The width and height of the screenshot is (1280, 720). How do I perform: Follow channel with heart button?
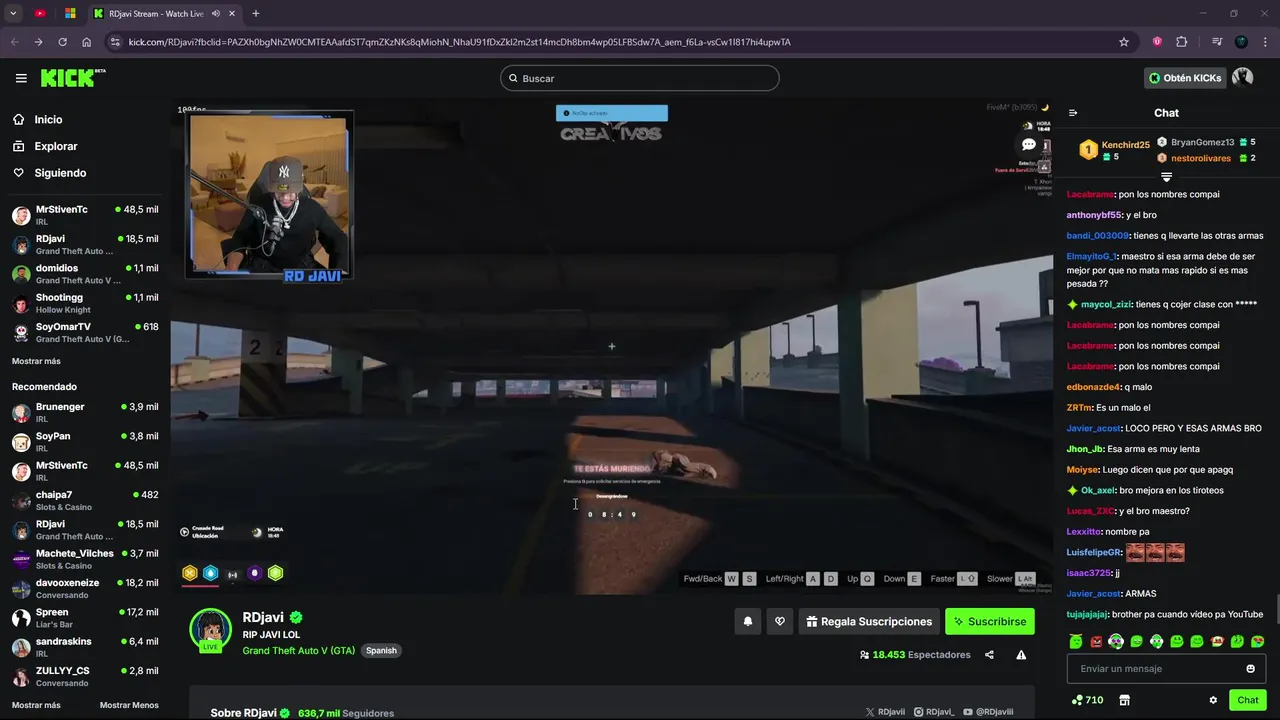point(780,621)
